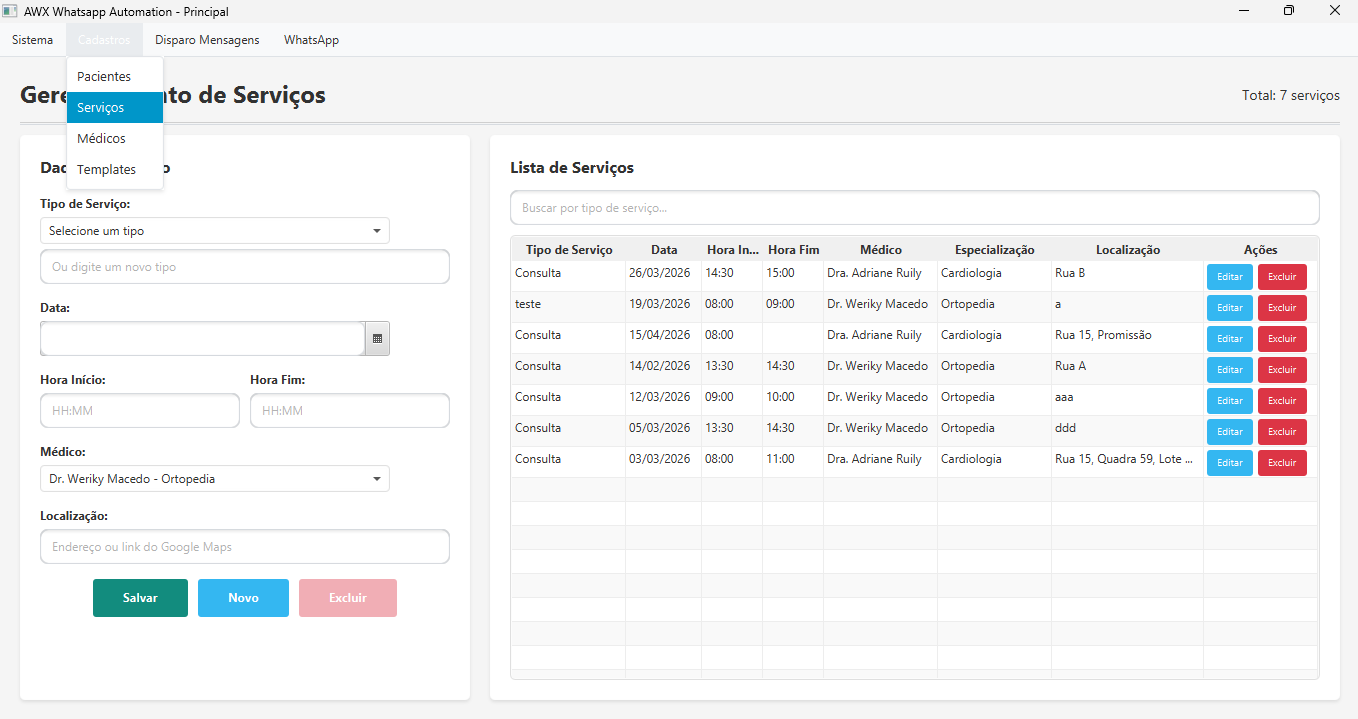
Task: Click the Localização address input
Action: click(244, 547)
